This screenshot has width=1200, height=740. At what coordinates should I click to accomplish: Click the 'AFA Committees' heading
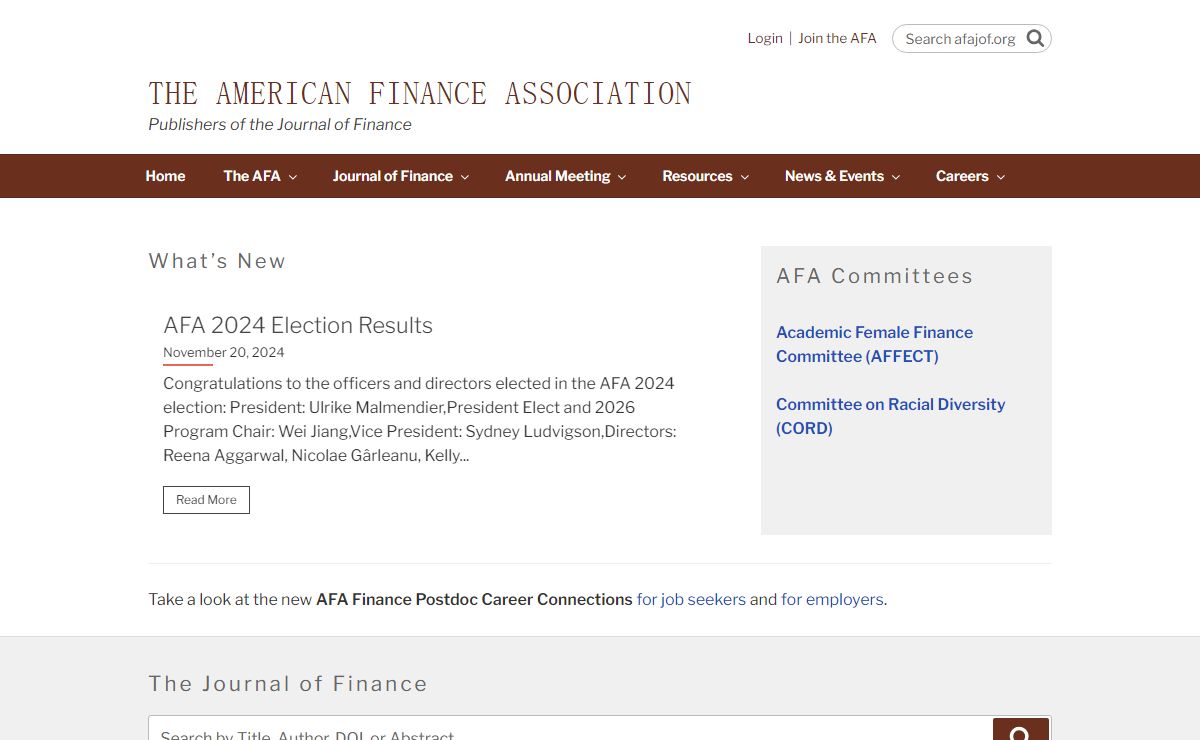tap(874, 276)
